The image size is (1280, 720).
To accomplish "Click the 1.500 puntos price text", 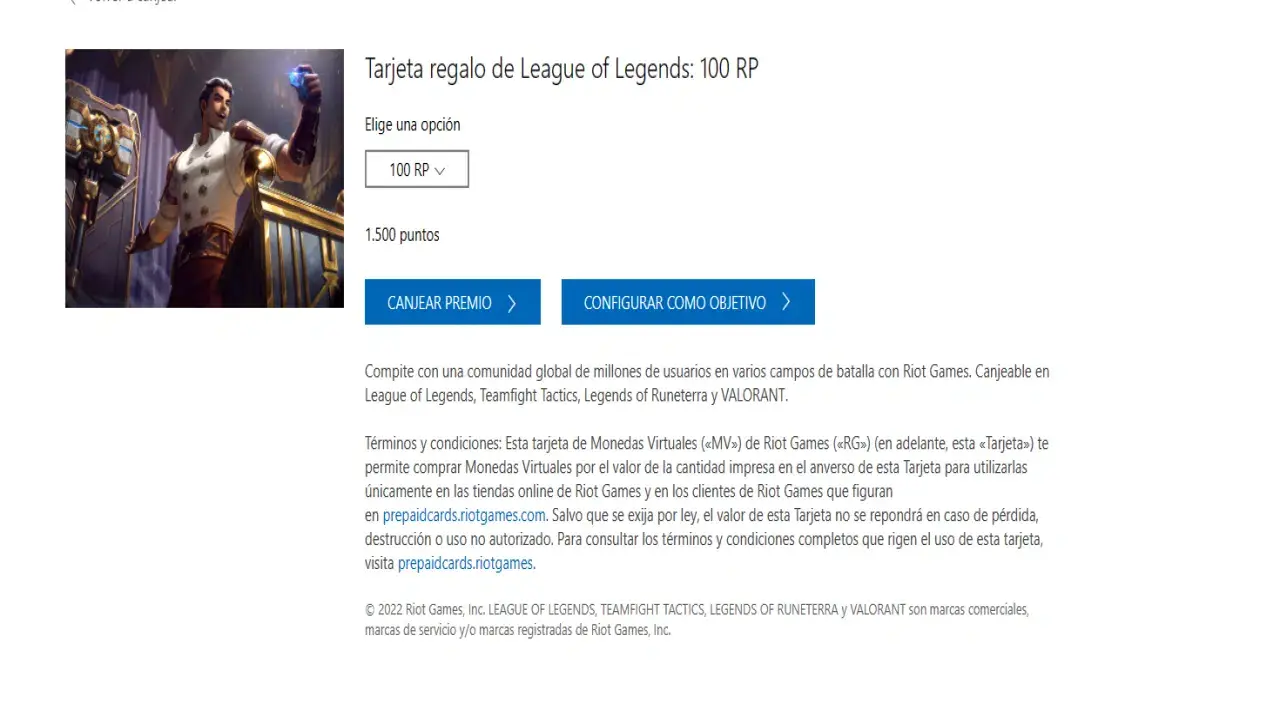I will coord(402,235).
